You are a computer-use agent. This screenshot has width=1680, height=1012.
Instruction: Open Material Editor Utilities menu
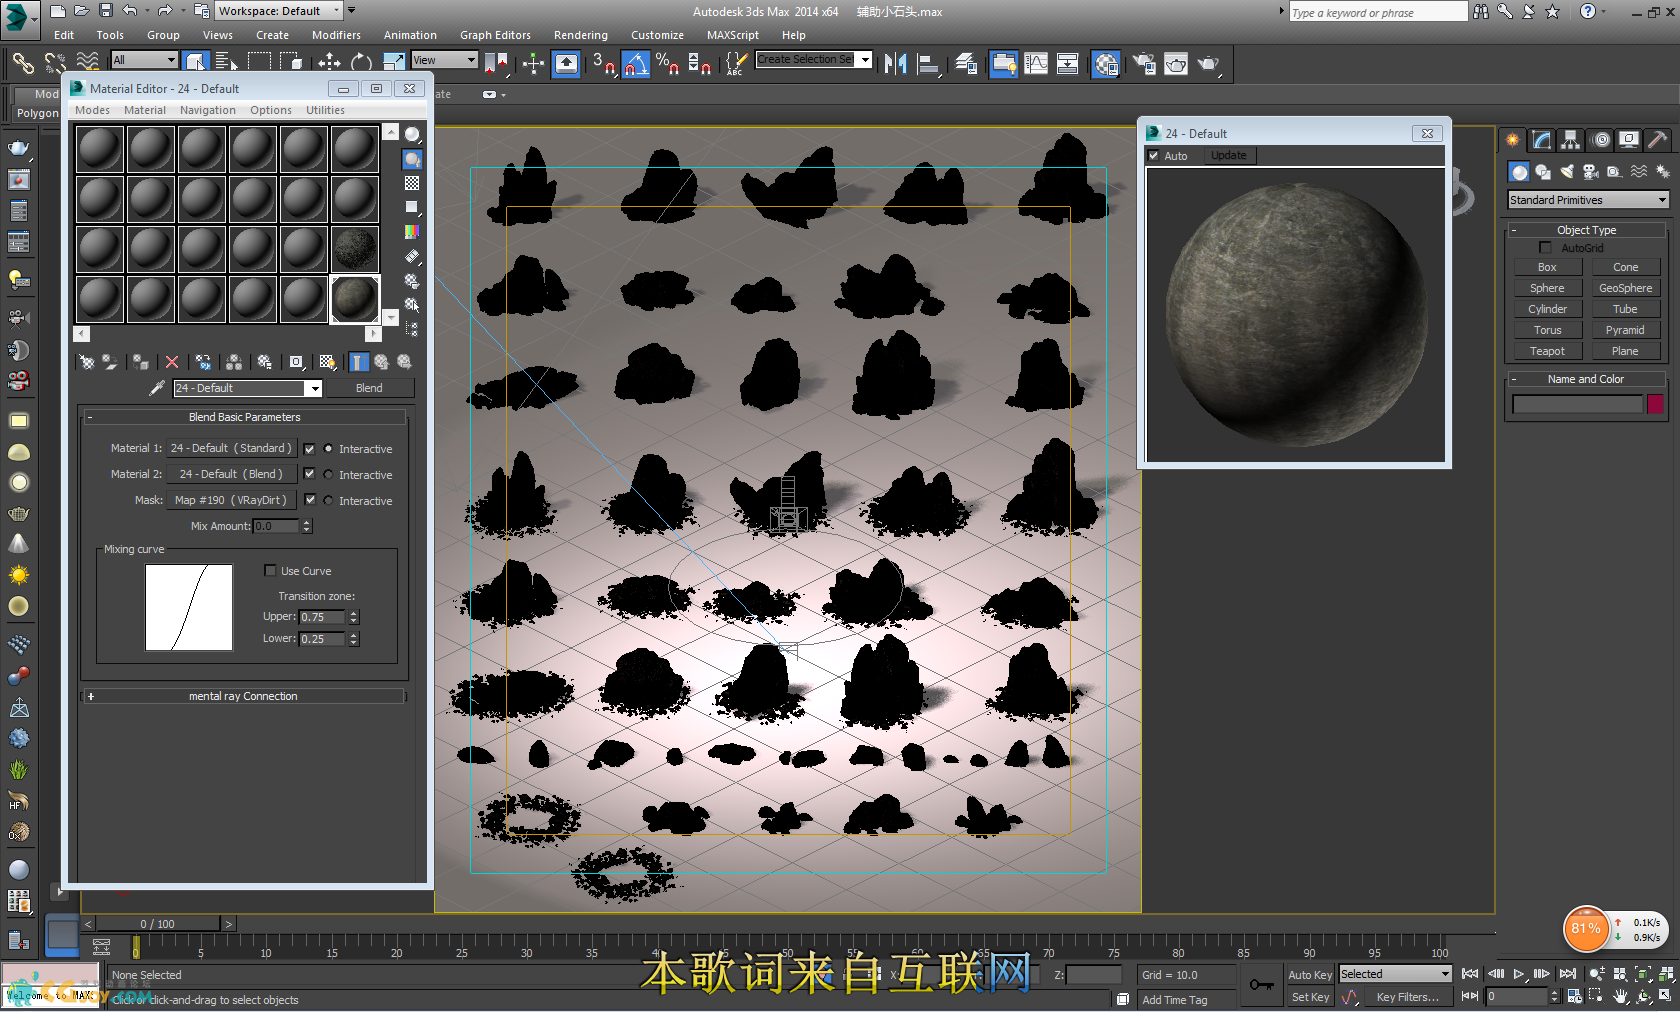tap(325, 110)
